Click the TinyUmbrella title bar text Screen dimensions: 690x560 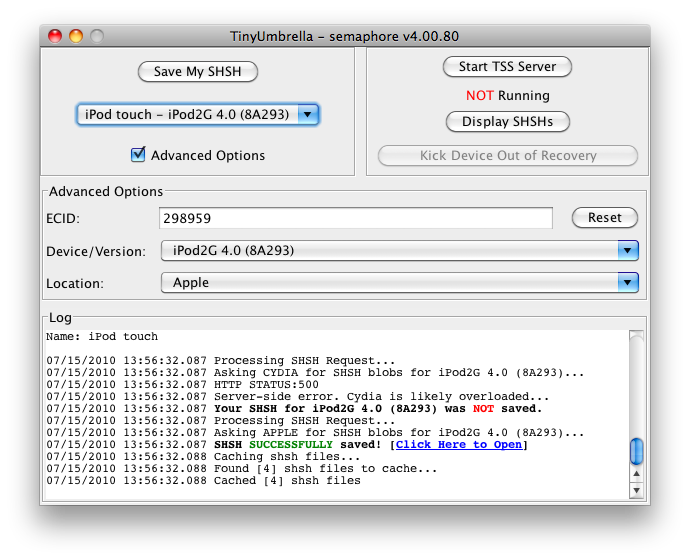pyautogui.click(x=344, y=36)
